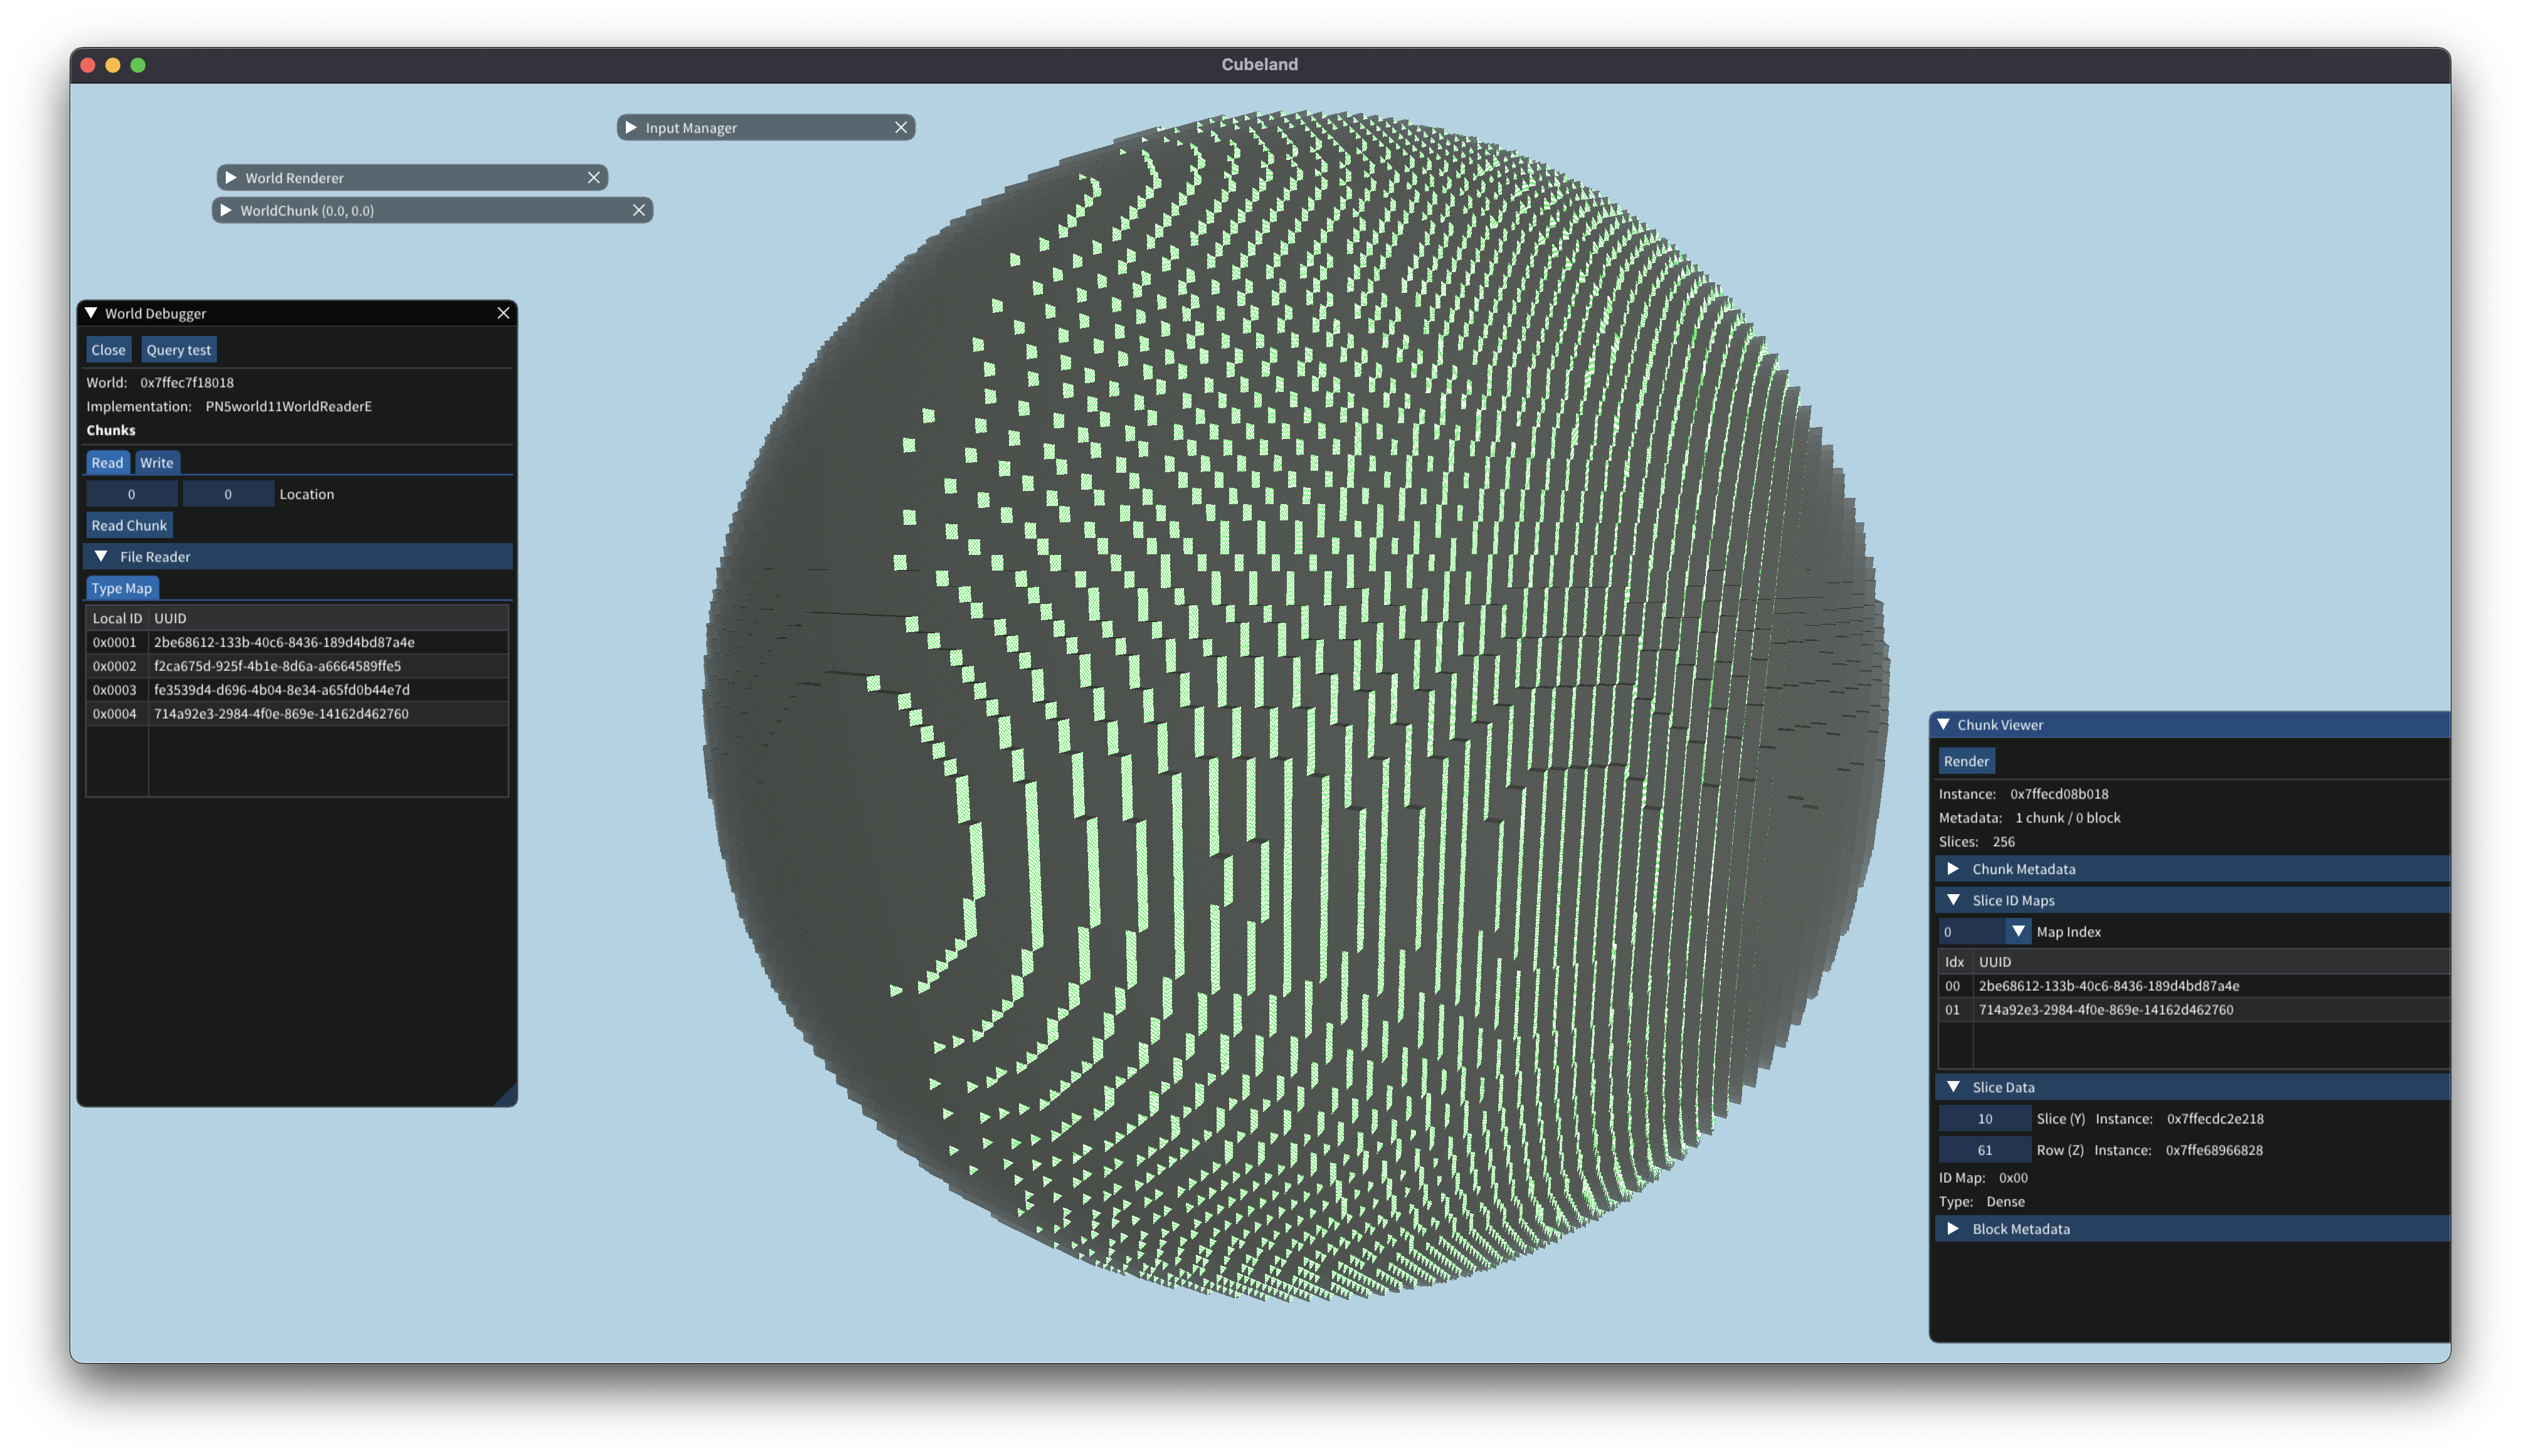Click the Close button in World Debugger
Viewport: 2521px width, 1456px height.
[x=108, y=350]
